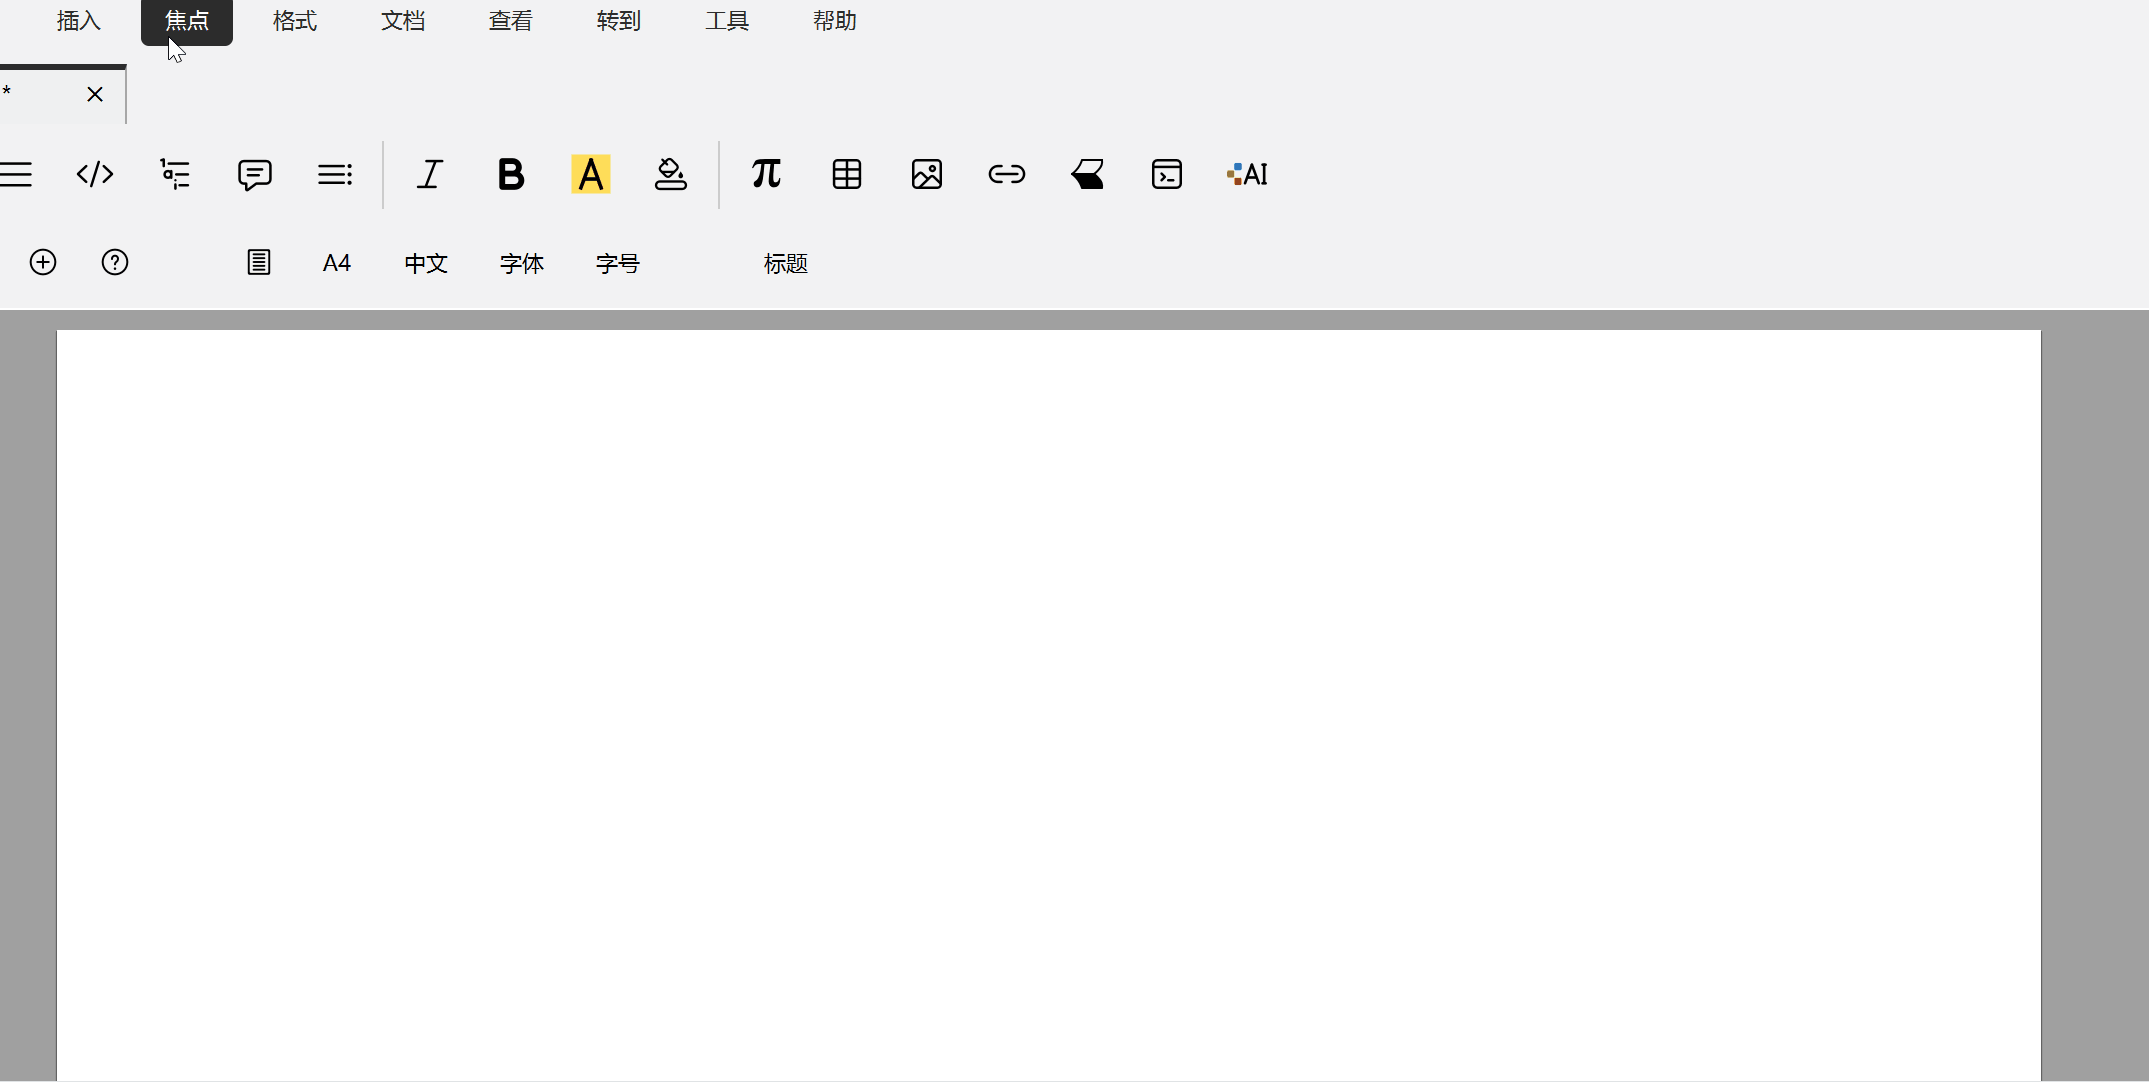Open the 工具 menu
The width and height of the screenshot is (2149, 1082).
(727, 21)
